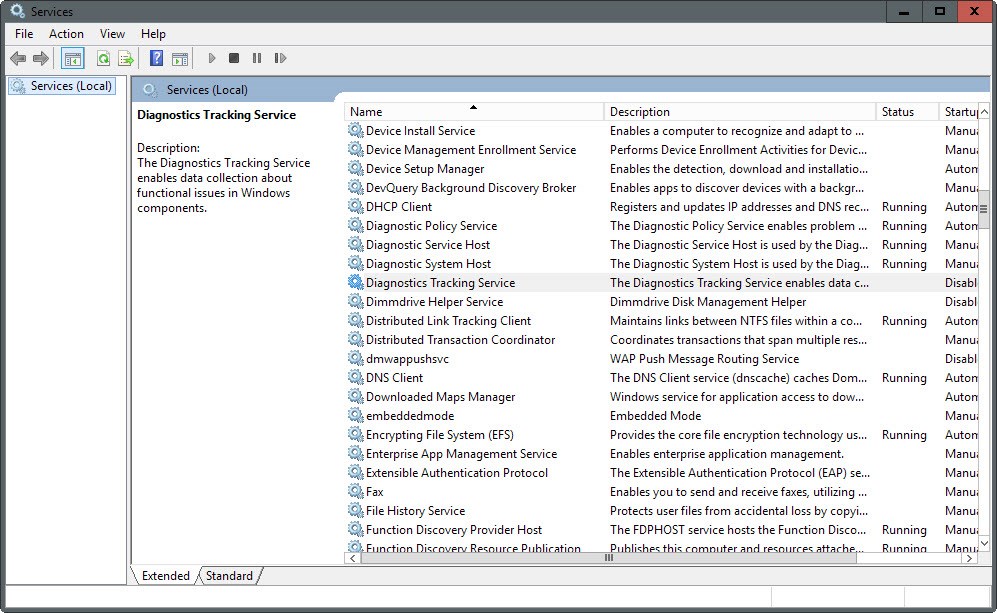
Task: Select DevQuery Background Discovery Broker service
Action: pyautogui.click(x=661, y=188)
